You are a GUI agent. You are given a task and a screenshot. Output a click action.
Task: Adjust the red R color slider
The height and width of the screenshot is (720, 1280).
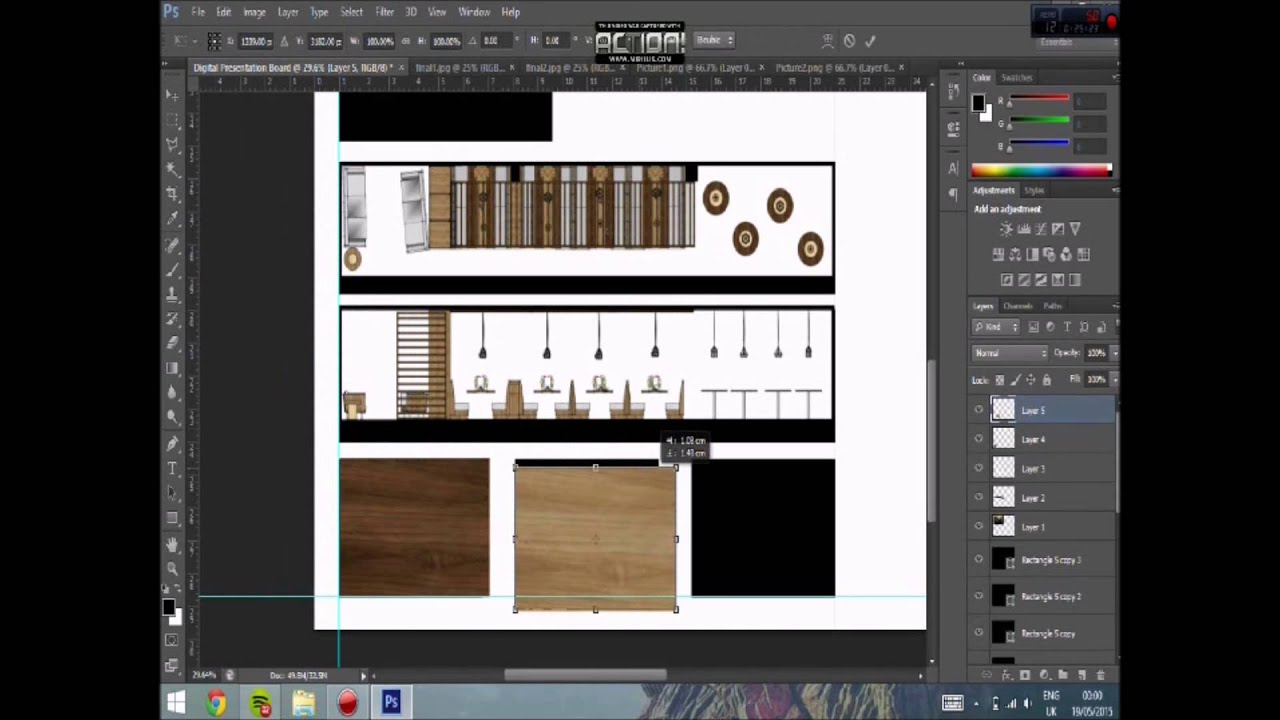(1039, 100)
